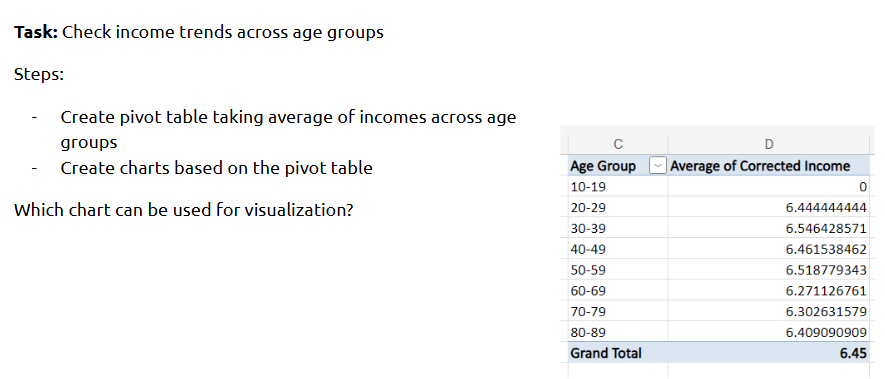The height and width of the screenshot is (379, 885).
Task: Select the 80-89 age group cell
Action: pos(617,332)
